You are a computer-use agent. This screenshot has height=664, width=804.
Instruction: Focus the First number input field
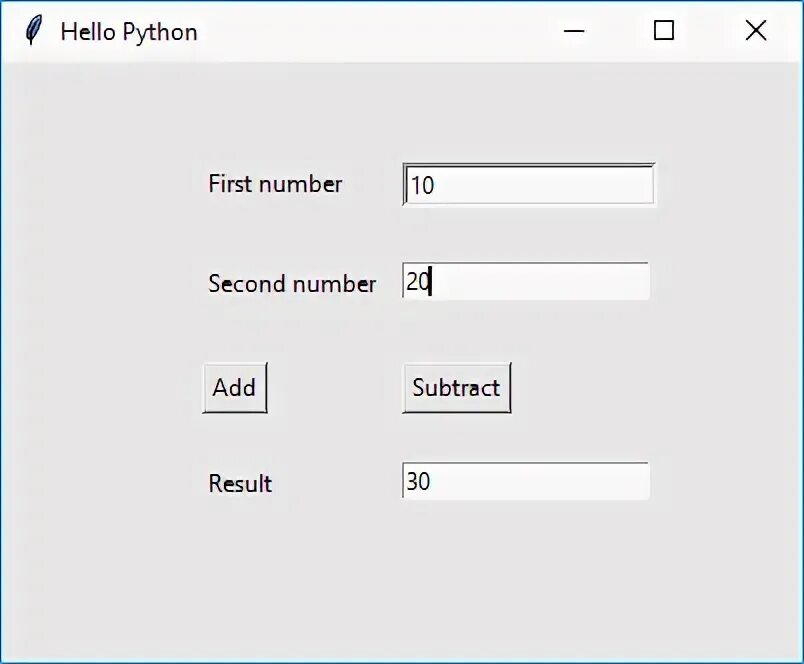(528, 185)
